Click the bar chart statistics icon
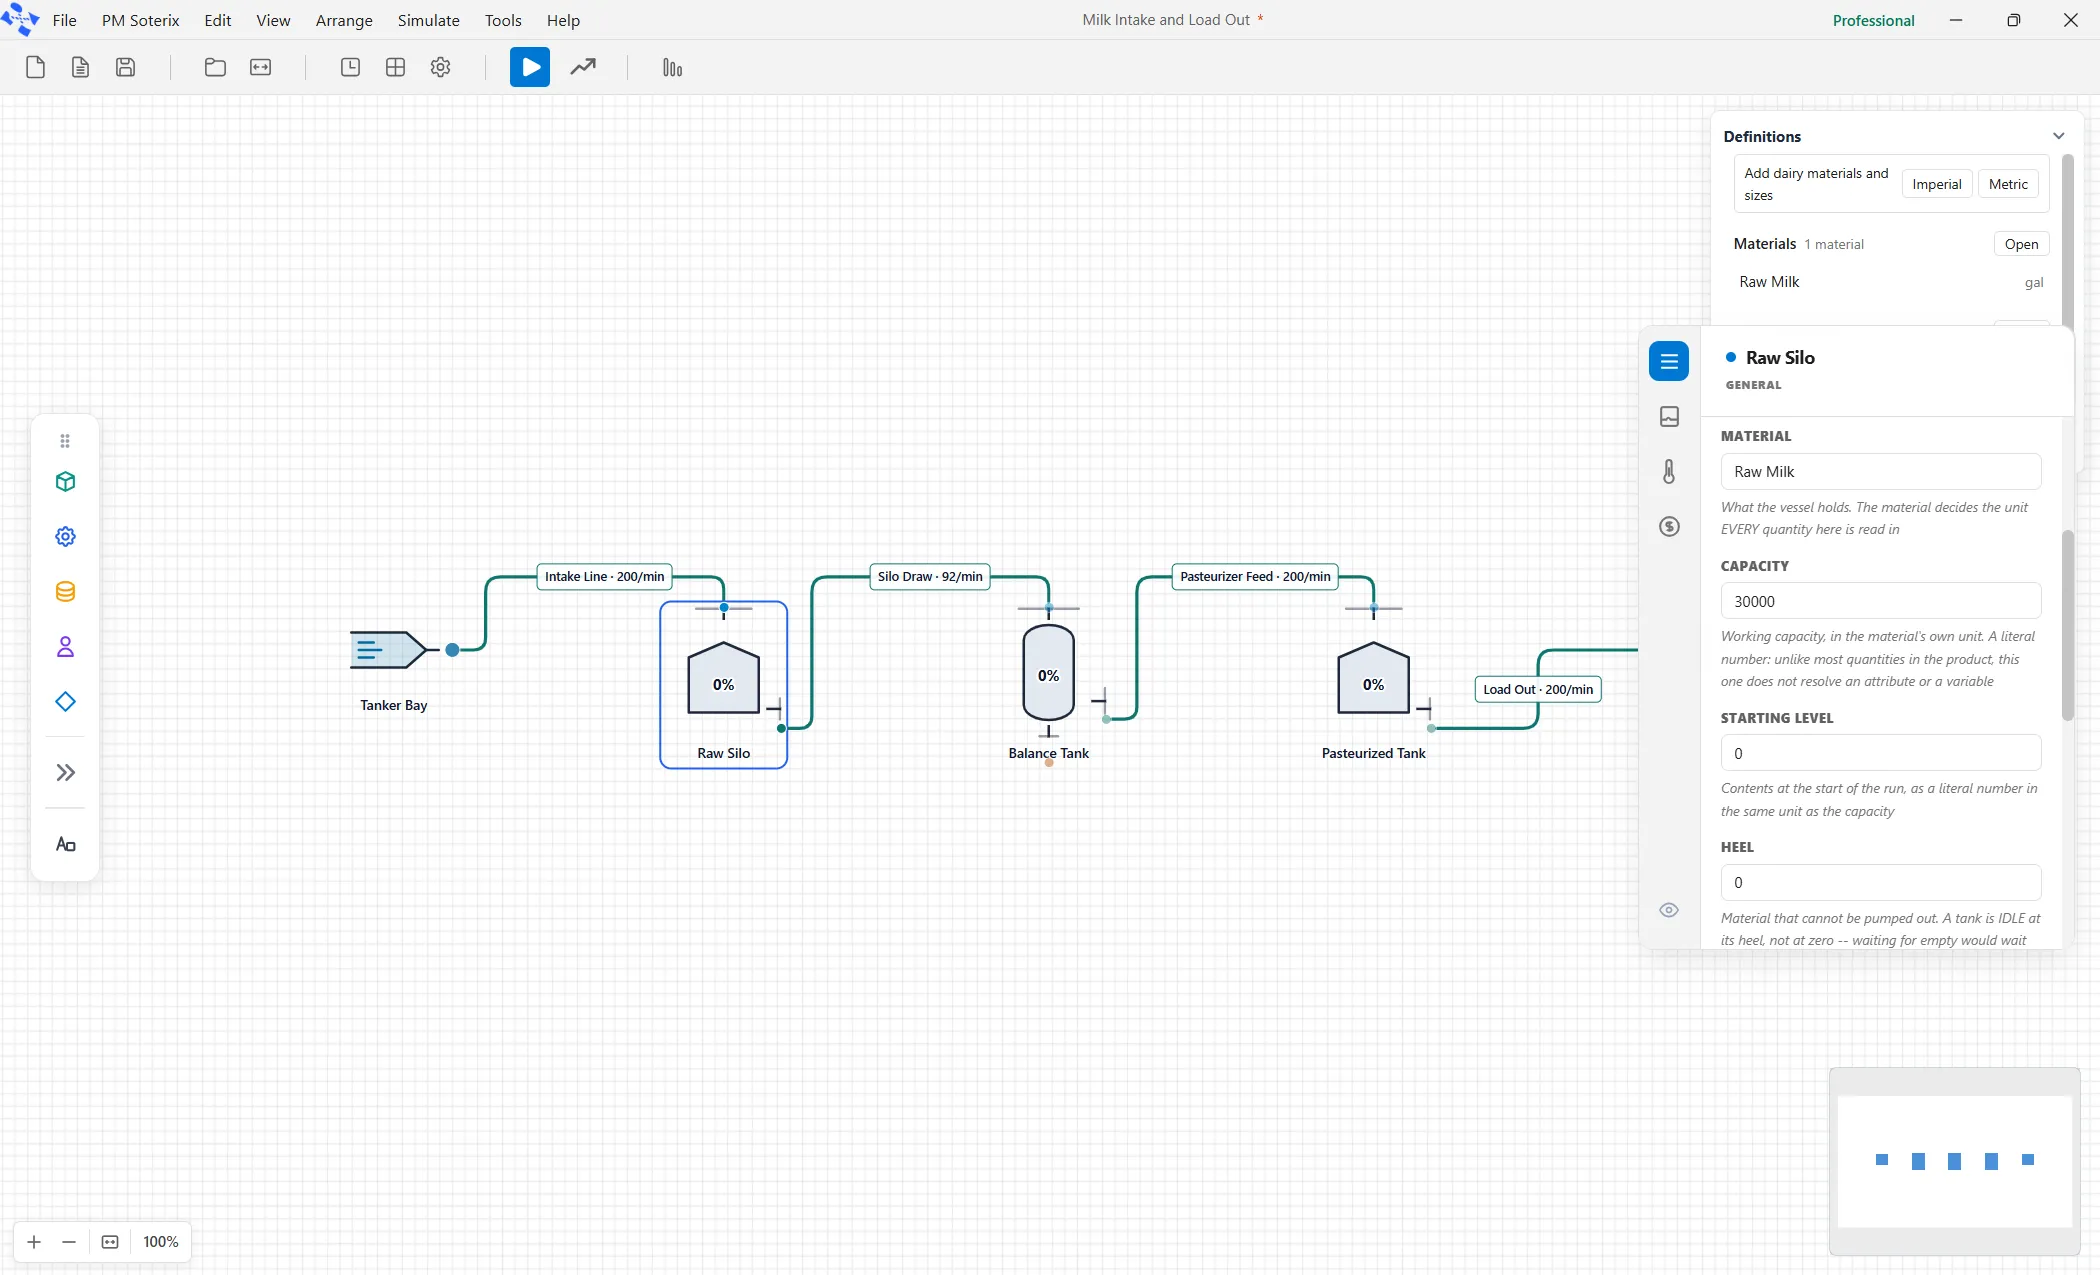Viewport: 2100px width, 1275px height. pyautogui.click(x=672, y=67)
